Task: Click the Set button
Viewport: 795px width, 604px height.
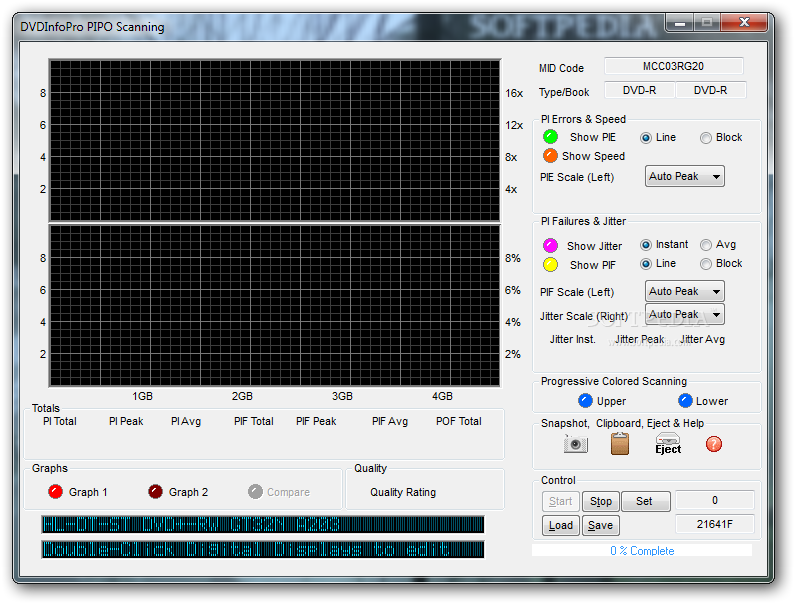Action: [x=645, y=501]
